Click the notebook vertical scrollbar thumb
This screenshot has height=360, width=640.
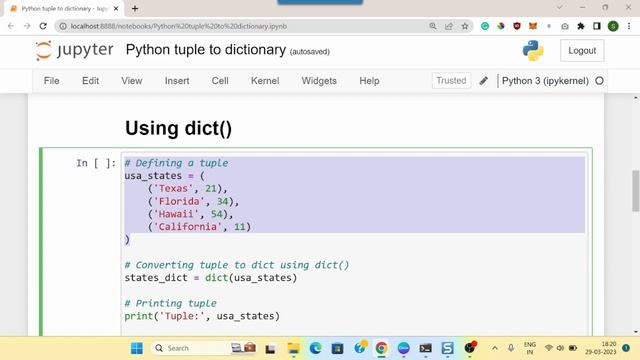(636, 191)
